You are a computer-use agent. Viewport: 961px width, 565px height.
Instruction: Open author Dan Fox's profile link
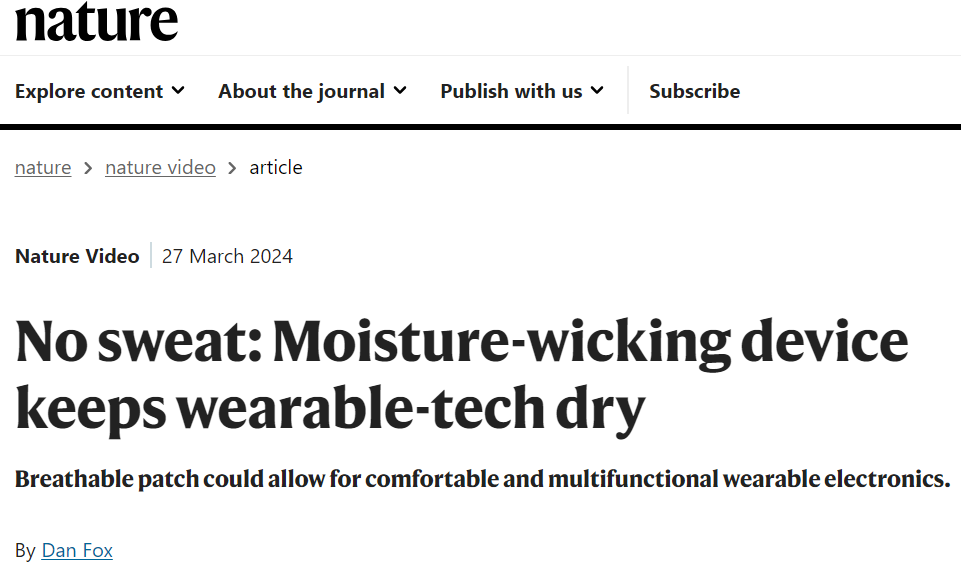pos(77,550)
